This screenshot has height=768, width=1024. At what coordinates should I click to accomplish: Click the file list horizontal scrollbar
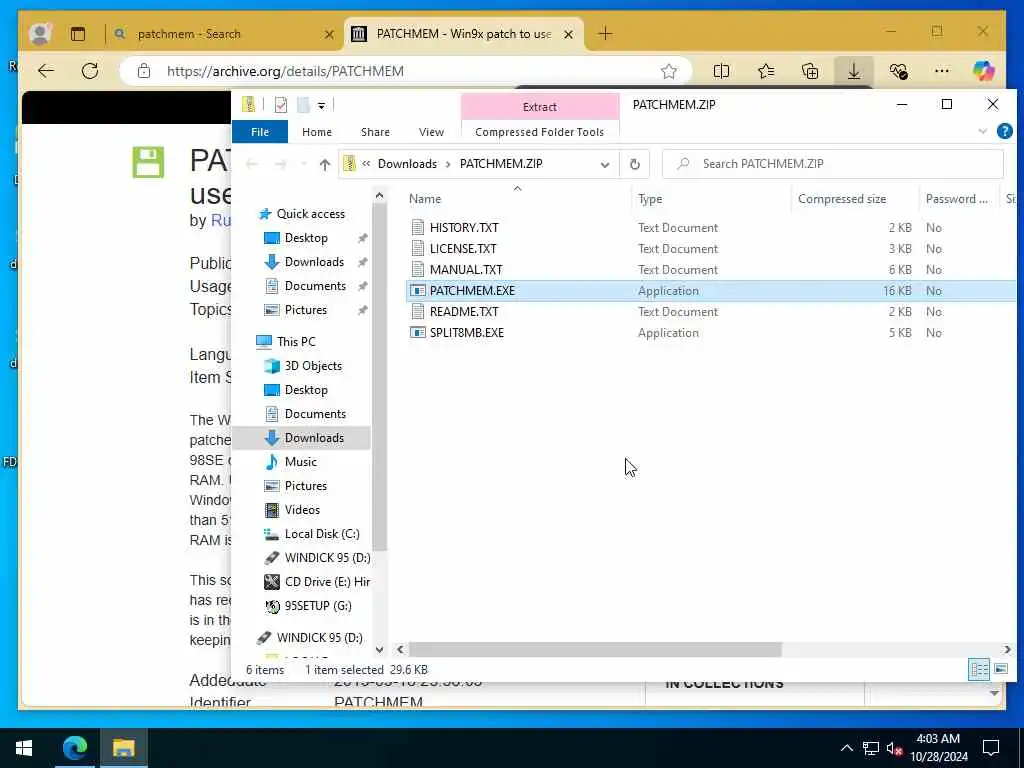click(x=594, y=649)
